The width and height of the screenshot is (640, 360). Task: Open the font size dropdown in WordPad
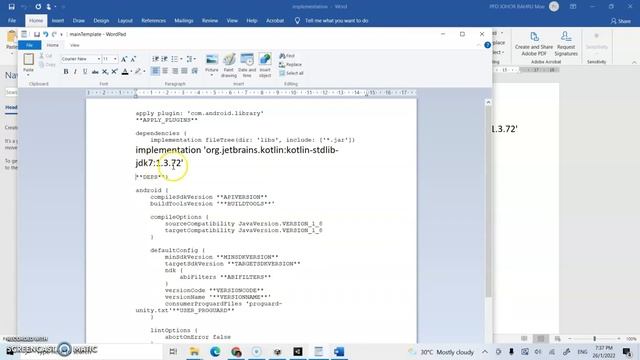tap(115, 59)
